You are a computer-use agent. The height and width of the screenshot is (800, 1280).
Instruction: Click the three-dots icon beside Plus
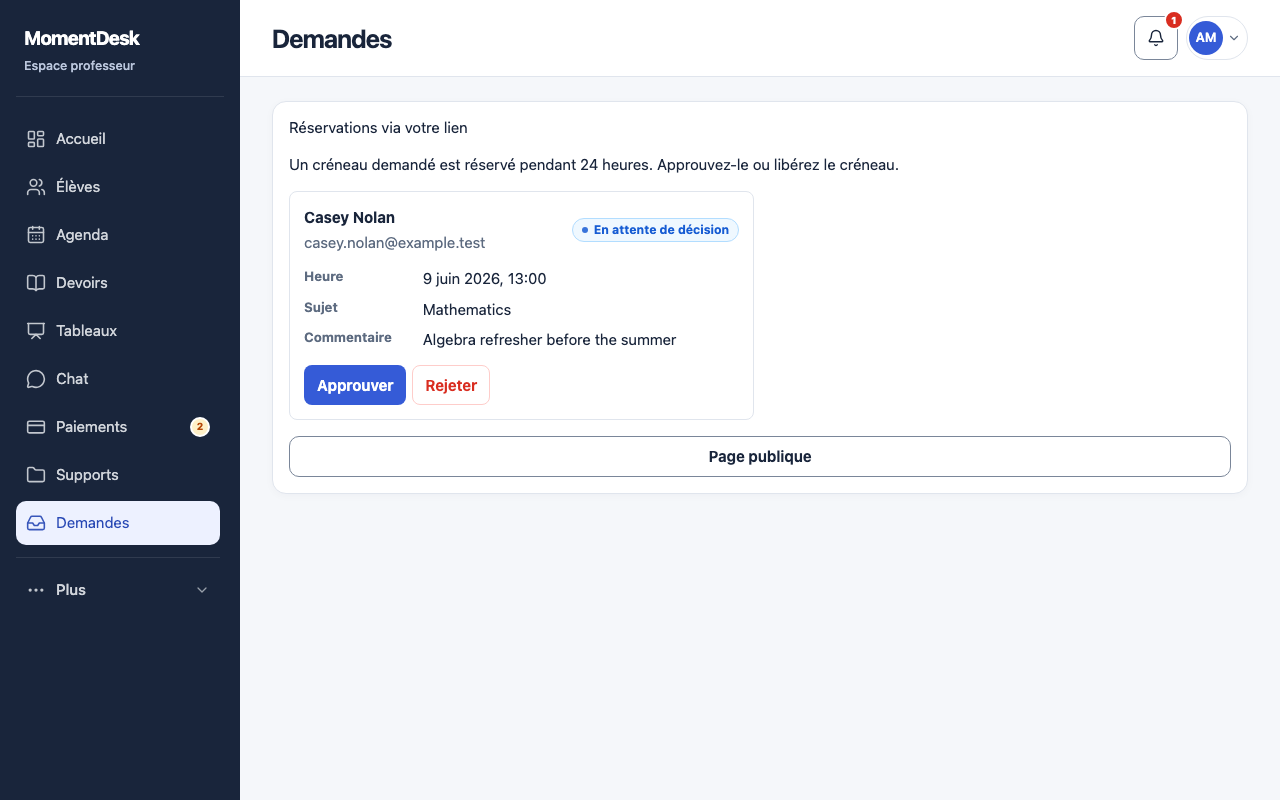pos(36,590)
